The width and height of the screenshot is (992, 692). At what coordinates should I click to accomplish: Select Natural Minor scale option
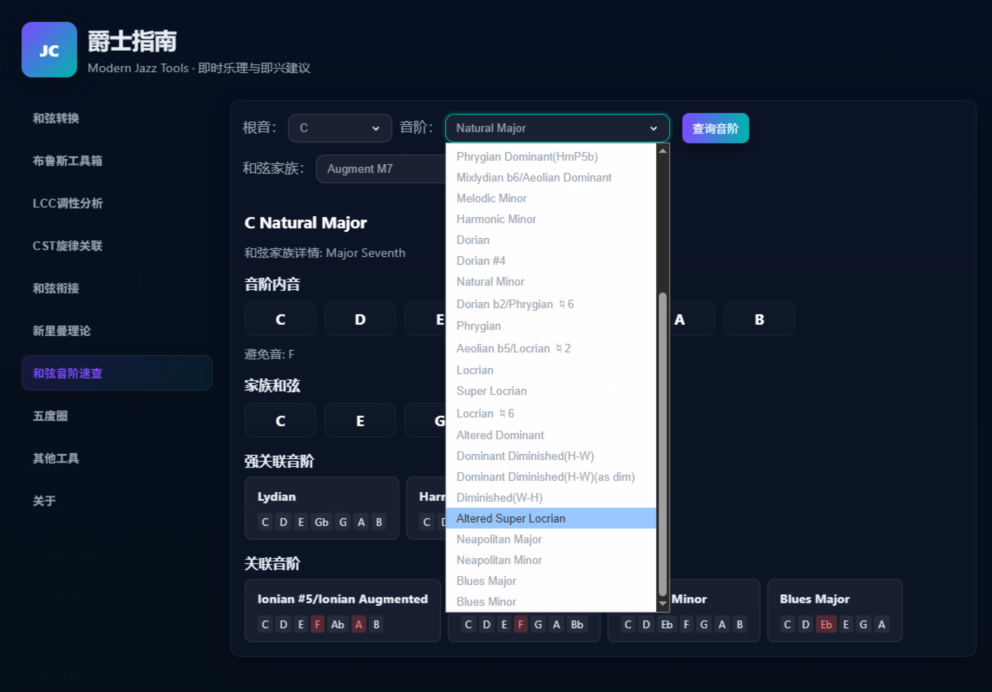(x=550, y=281)
